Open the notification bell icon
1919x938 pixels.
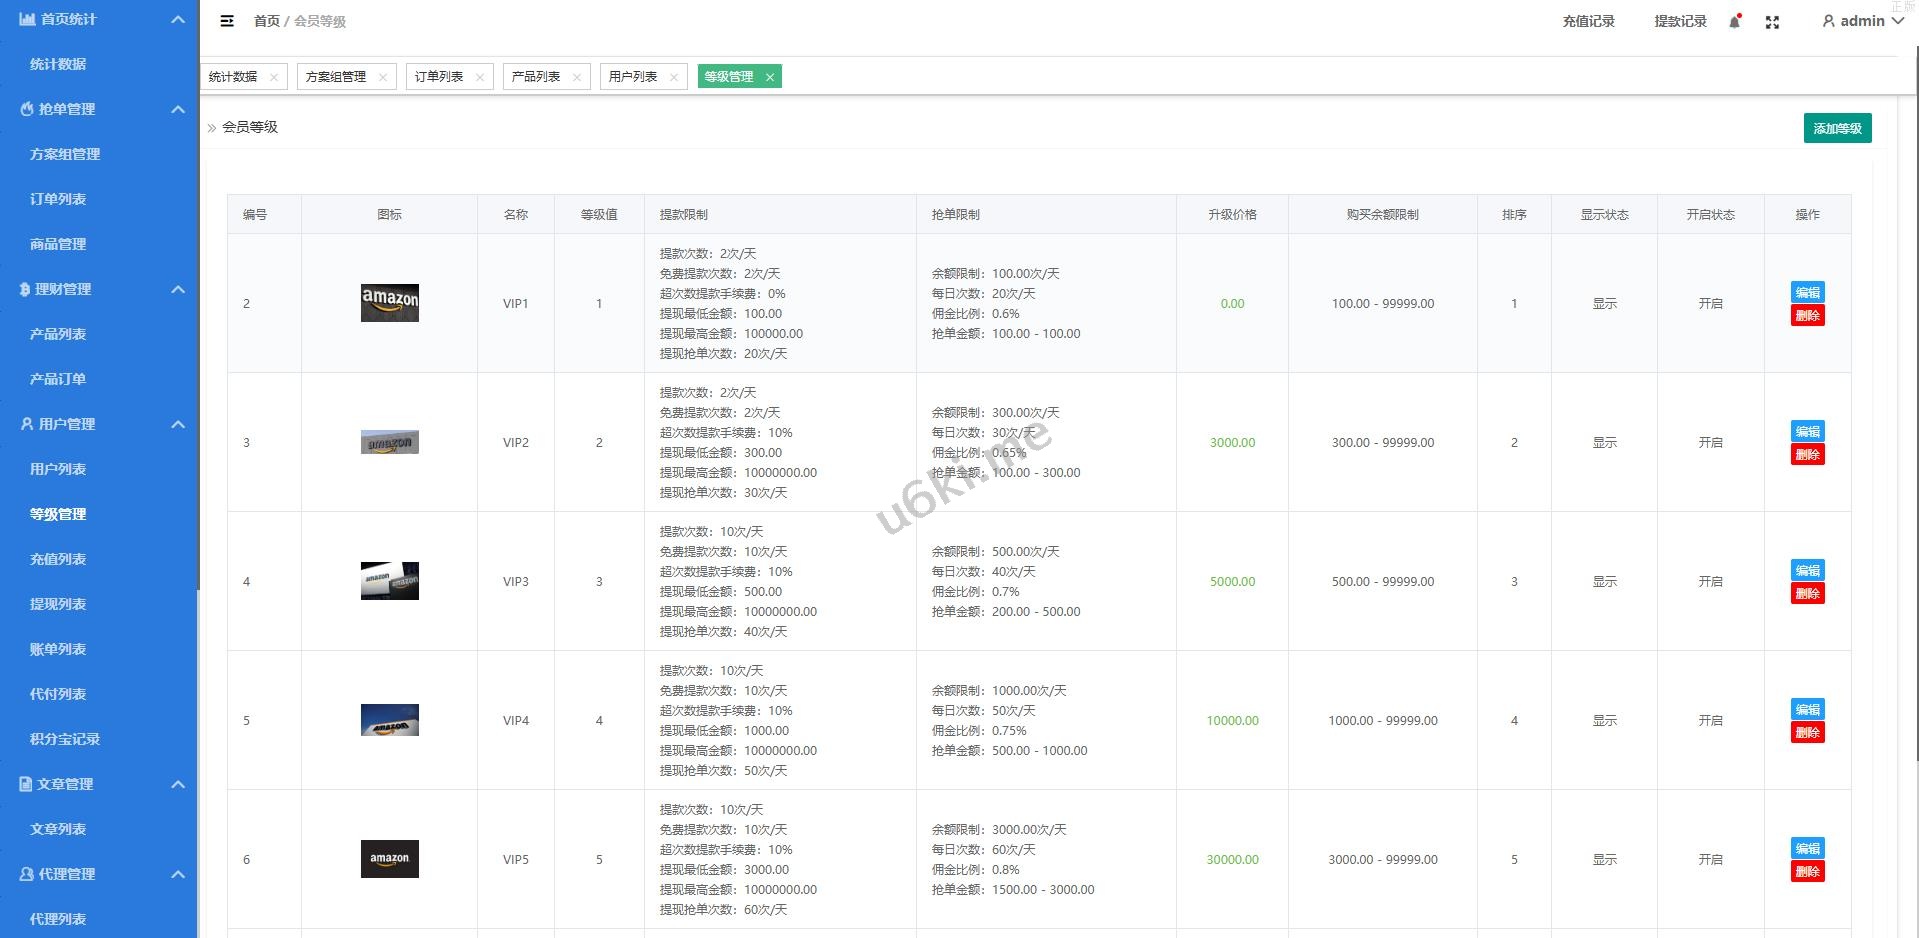coord(1734,22)
